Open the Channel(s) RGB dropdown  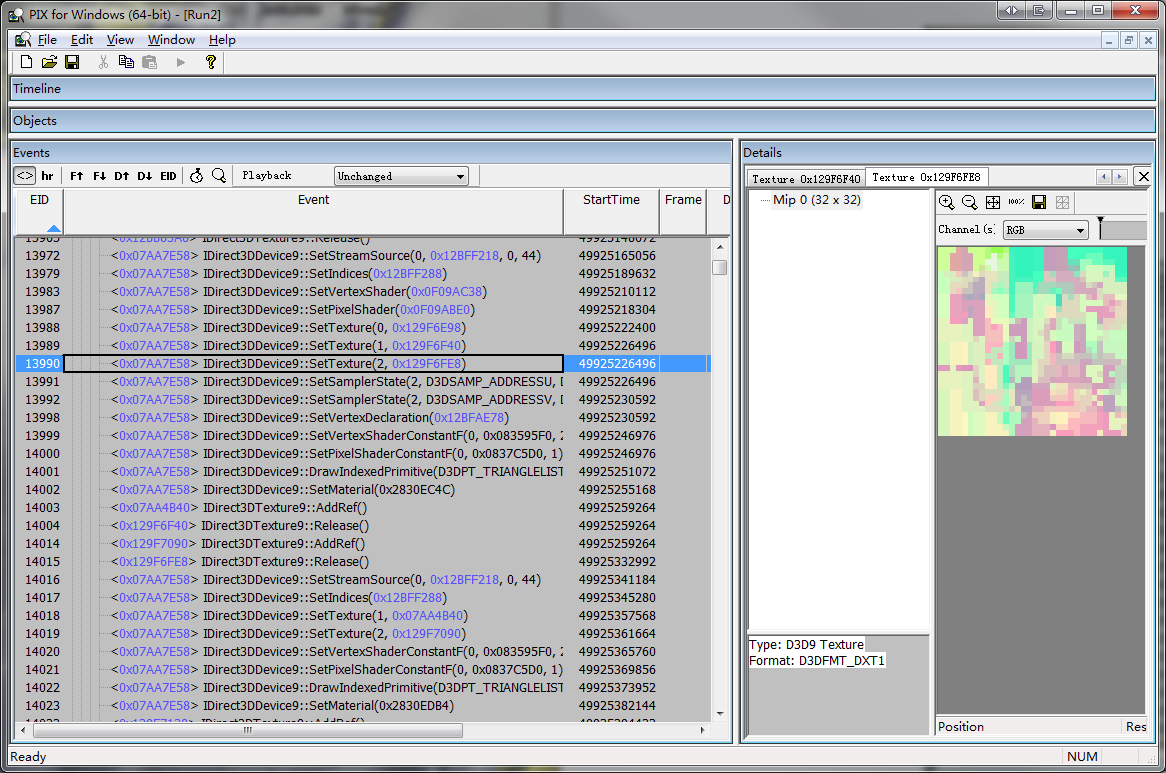tap(1046, 230)
